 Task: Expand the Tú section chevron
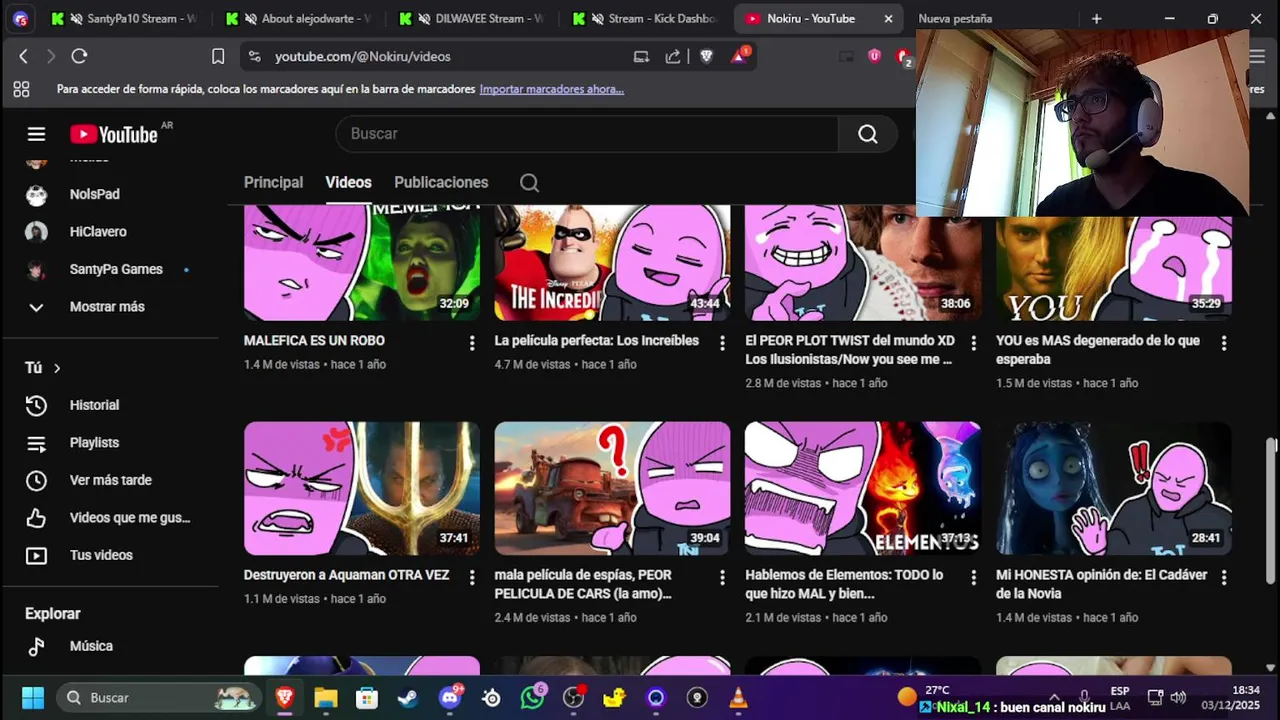tap(57, 368)
